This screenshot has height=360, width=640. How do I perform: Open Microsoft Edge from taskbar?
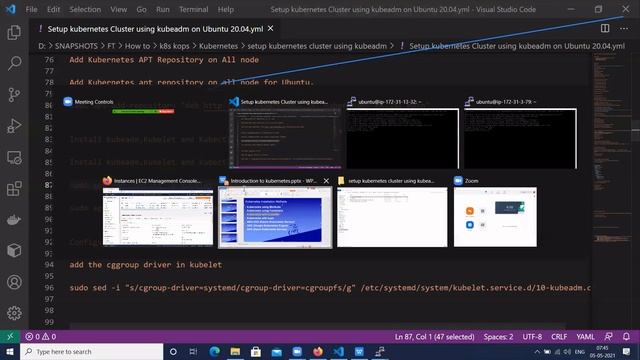click(x=215, y=351)
